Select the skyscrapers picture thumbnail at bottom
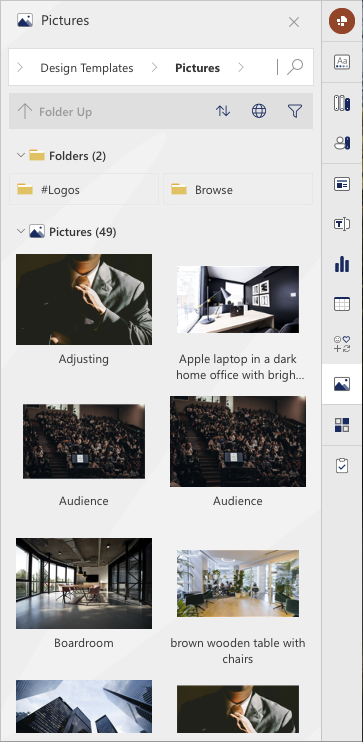The width and height of the screenshot is (363, 742). (x=84, y=707)
